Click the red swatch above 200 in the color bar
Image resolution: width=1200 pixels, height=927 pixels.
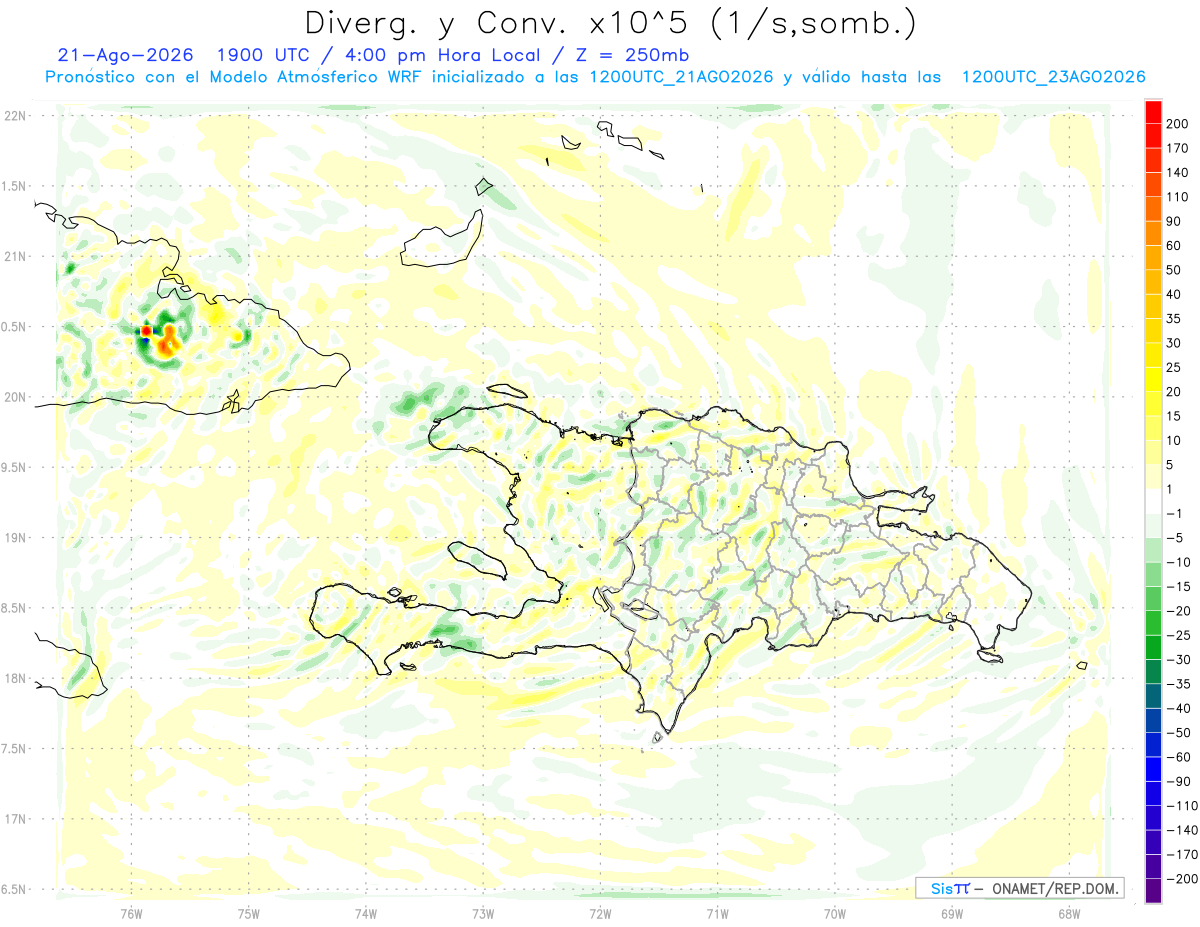pyautogui.click(x=1154, y=112)
